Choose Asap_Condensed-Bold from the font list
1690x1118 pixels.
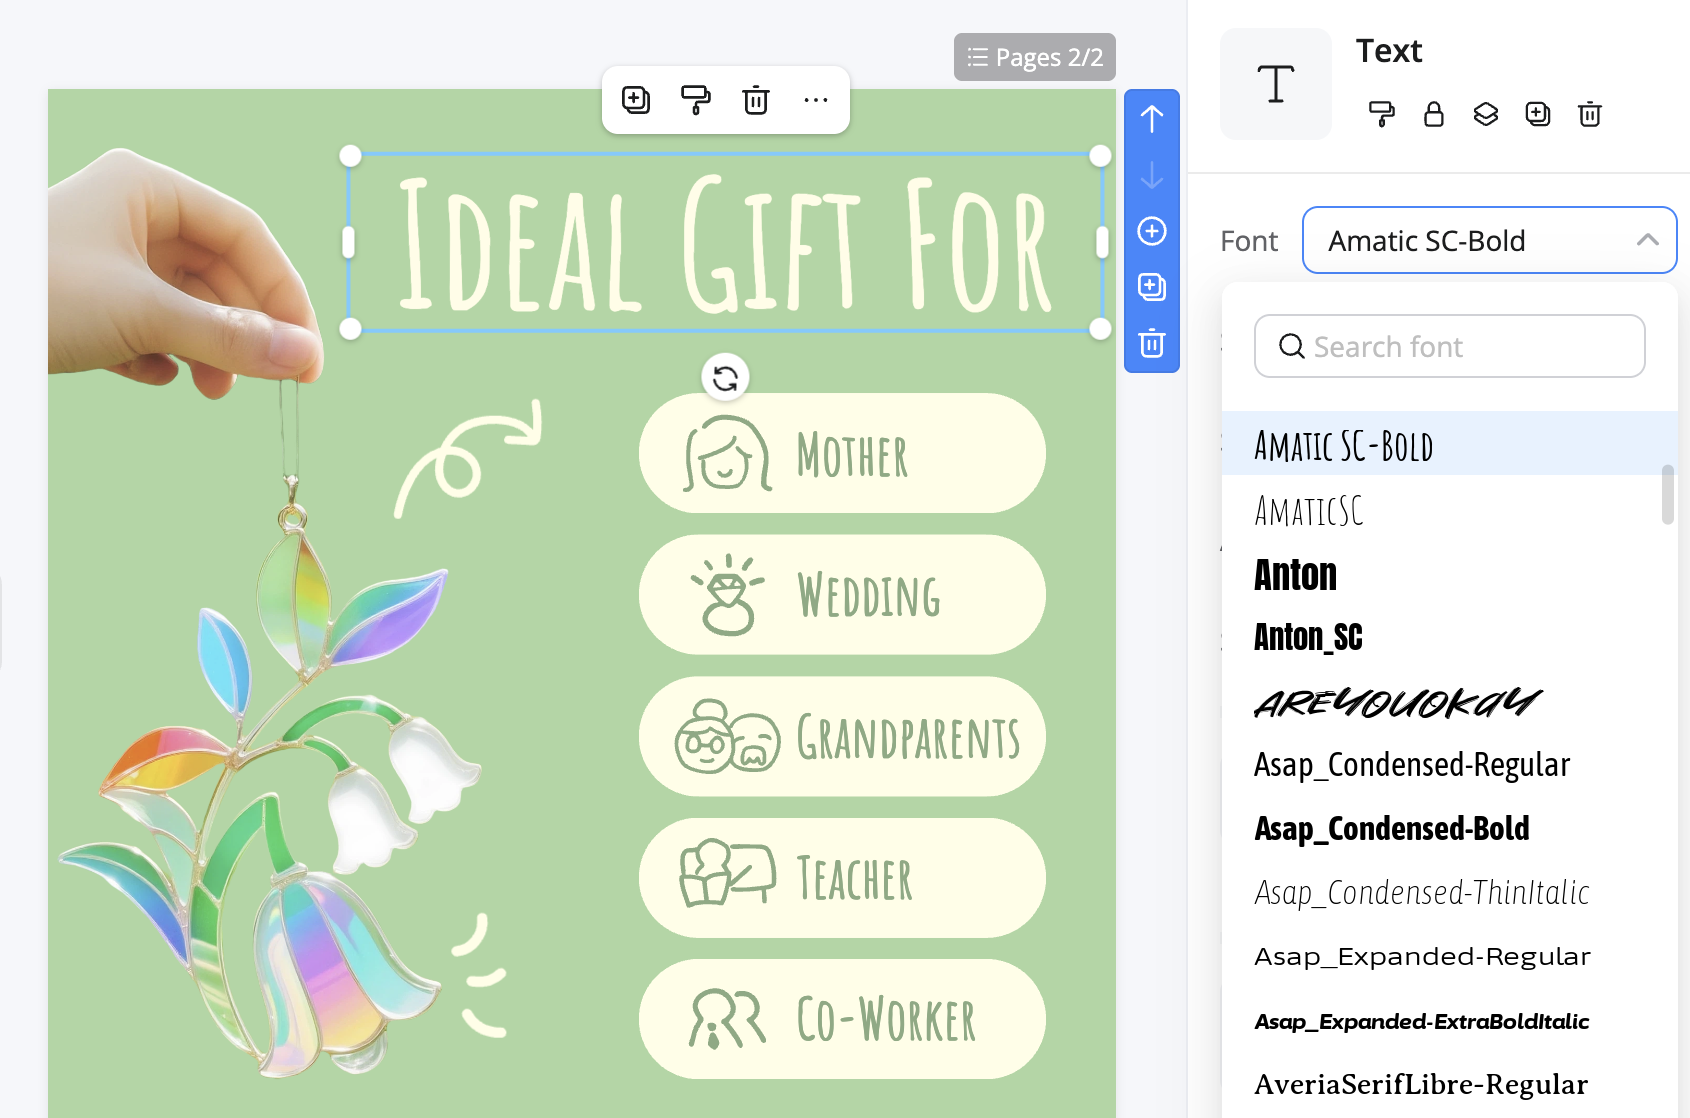coord(1391,828)
